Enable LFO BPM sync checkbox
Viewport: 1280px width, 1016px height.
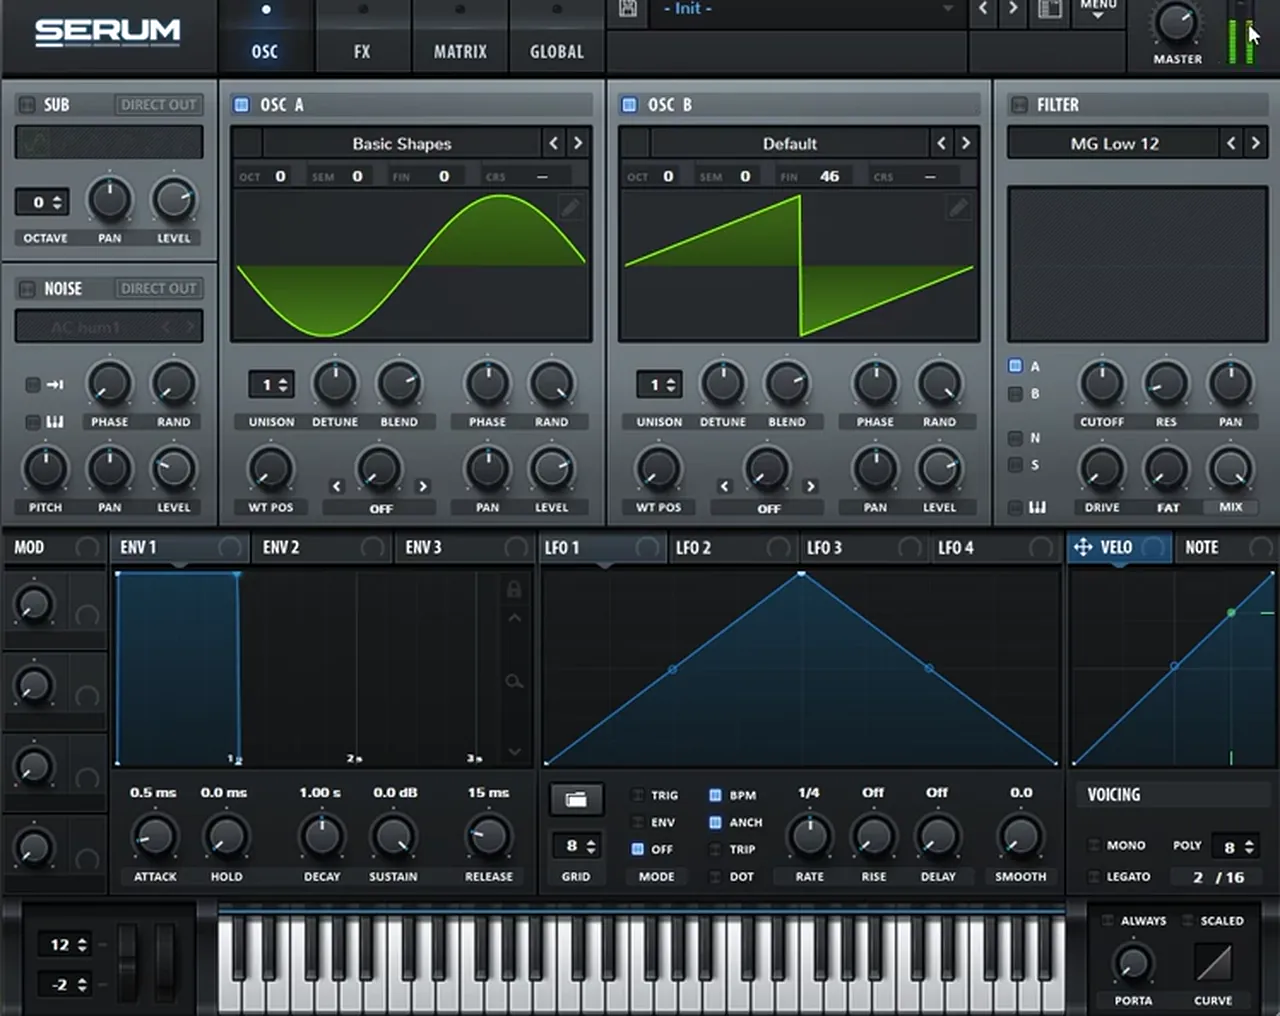(x=715, y=795)
